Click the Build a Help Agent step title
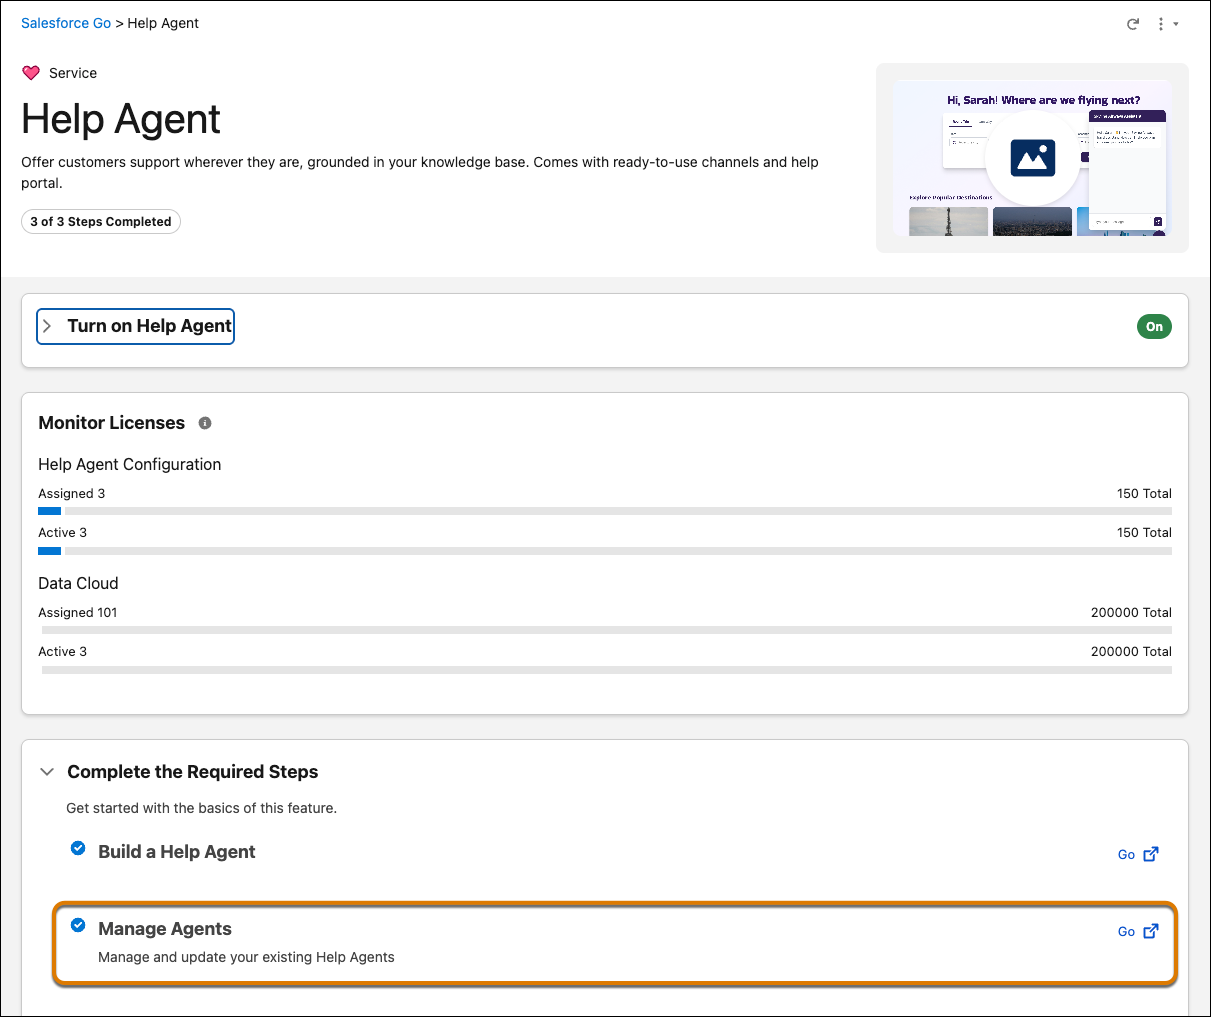1211x1017 pixels. (x=177, y=852)
